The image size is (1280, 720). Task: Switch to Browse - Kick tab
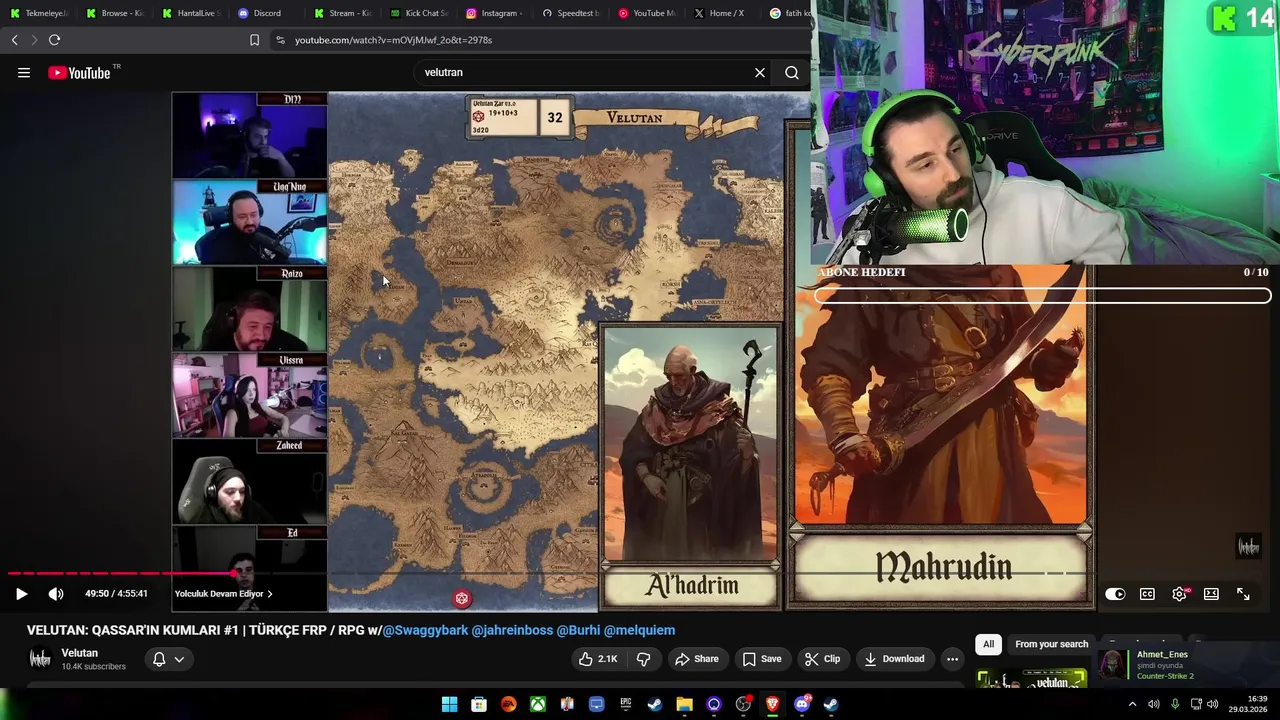(115, 13)
